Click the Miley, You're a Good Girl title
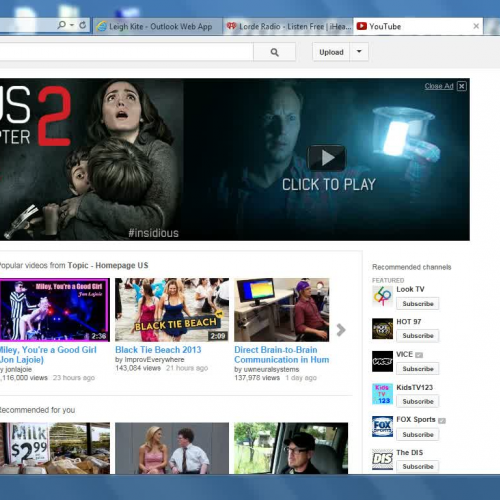Screen dimensions: 500x500 (48, 355)
